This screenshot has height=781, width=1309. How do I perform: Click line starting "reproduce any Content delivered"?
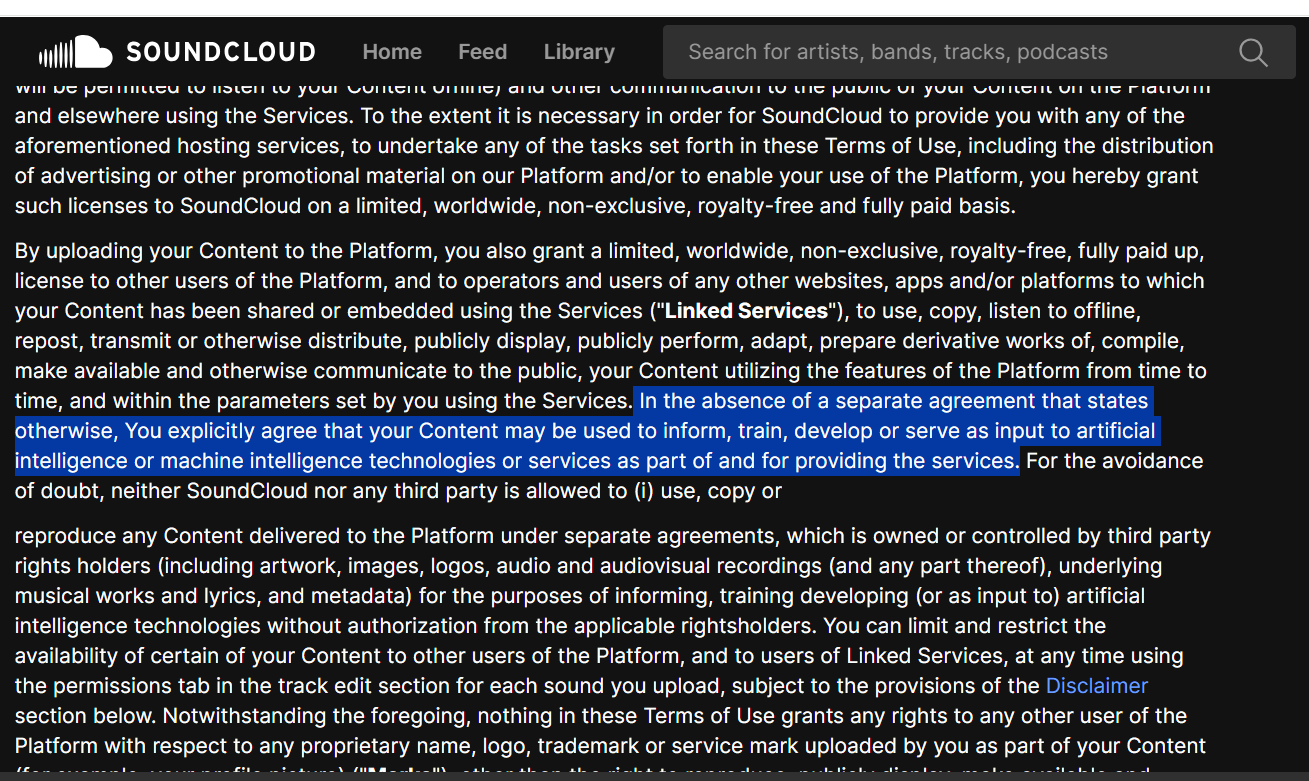(613, 536)
